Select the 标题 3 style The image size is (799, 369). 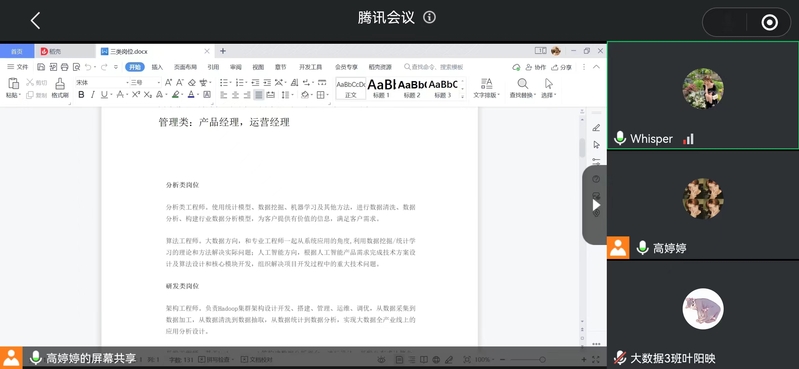point(442,88)
